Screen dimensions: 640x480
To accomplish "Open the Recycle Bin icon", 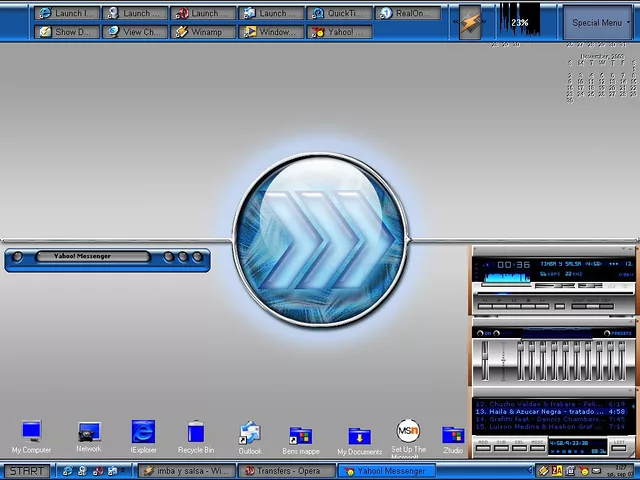I will point(196,433).
